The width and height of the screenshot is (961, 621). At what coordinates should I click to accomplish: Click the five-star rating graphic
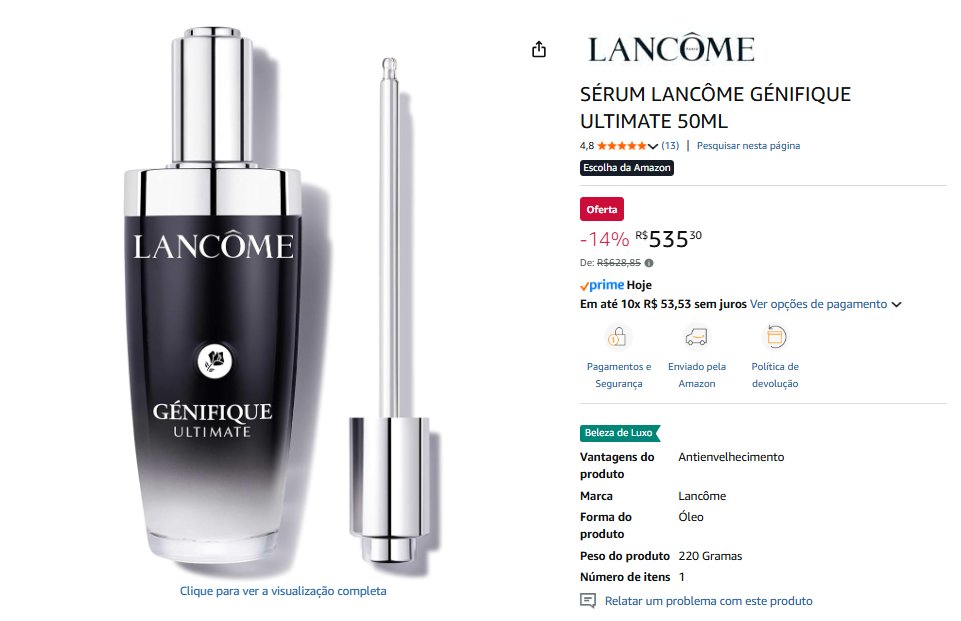[x=621, y=146]
